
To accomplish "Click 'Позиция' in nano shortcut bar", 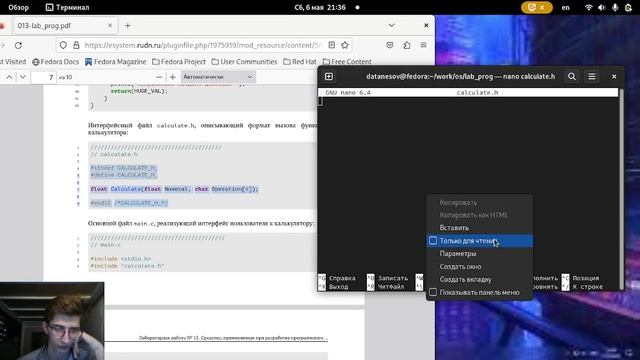I will 585,278.
